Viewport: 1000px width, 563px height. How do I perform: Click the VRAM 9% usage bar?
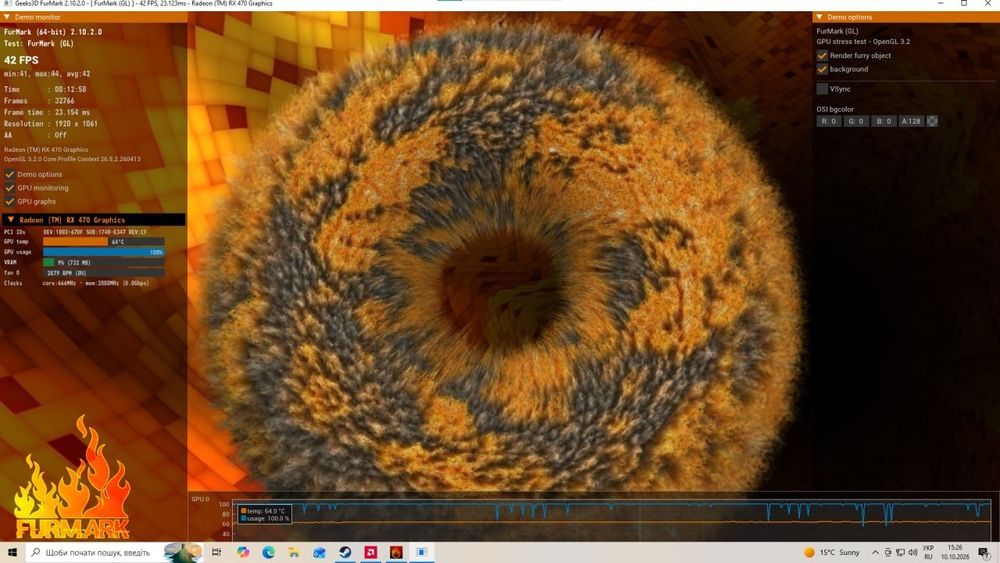click(103, 262)
